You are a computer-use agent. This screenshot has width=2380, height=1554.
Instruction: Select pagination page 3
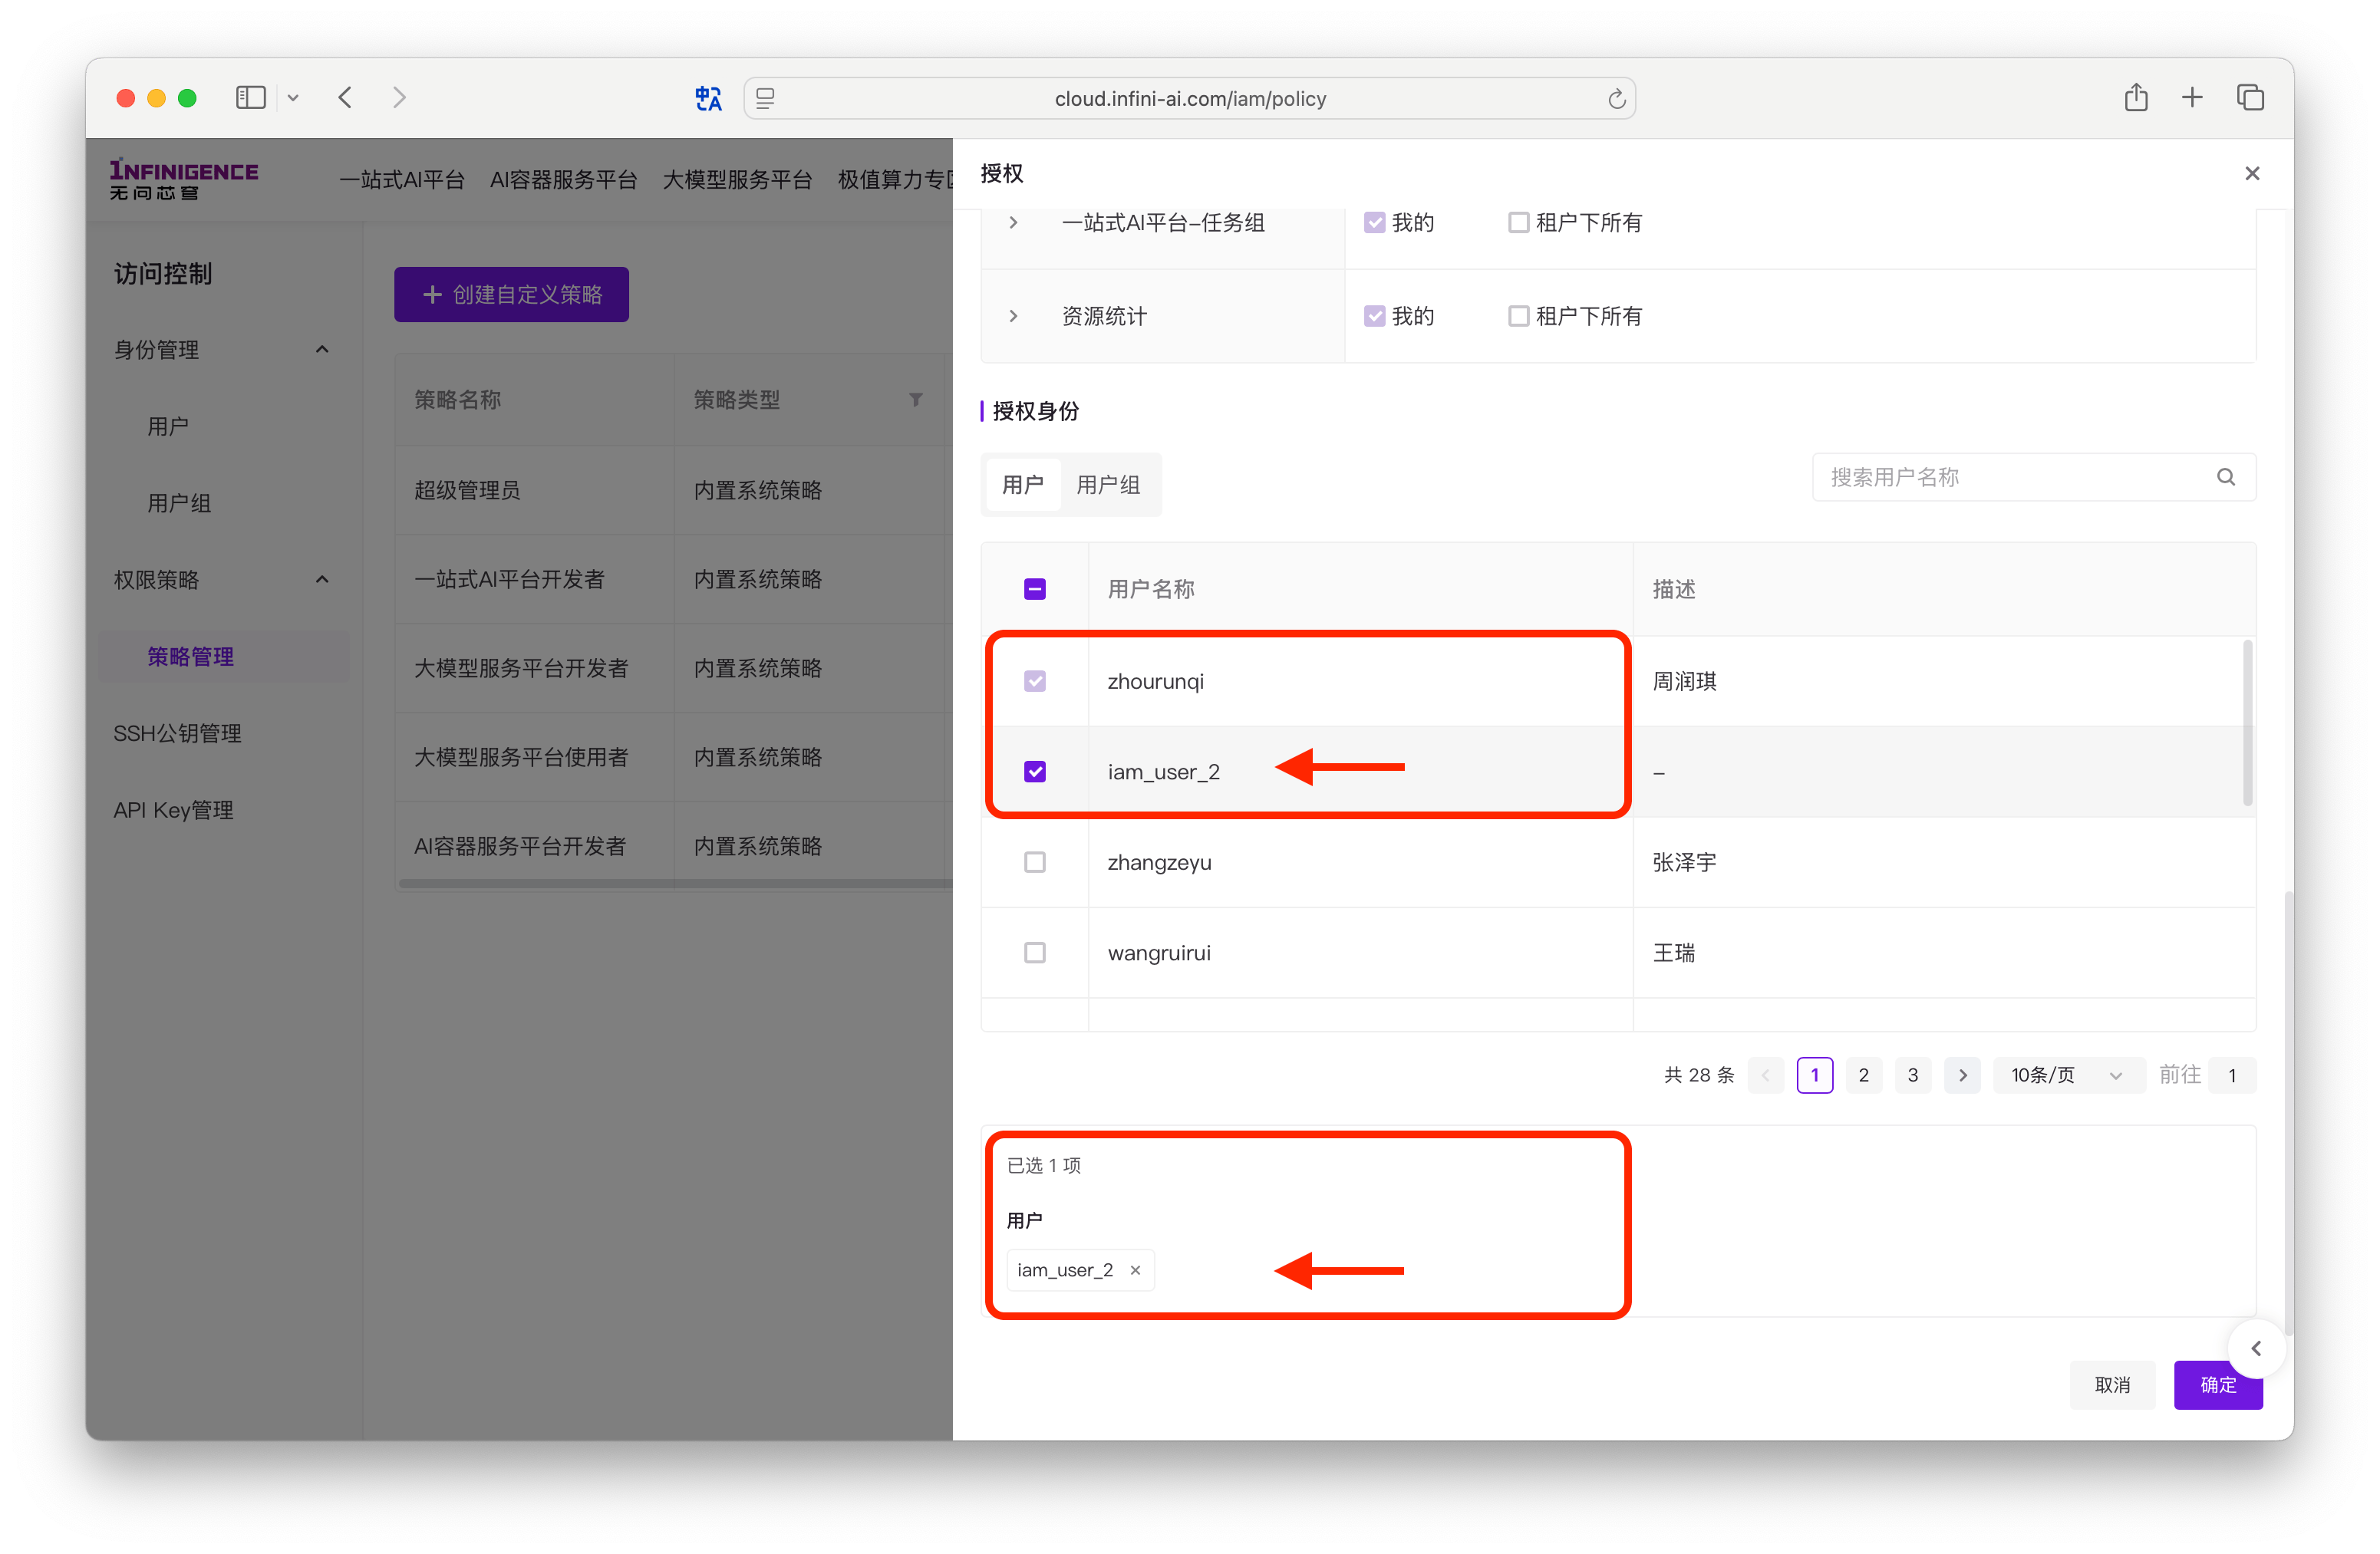click(x=1912, y=1075)
